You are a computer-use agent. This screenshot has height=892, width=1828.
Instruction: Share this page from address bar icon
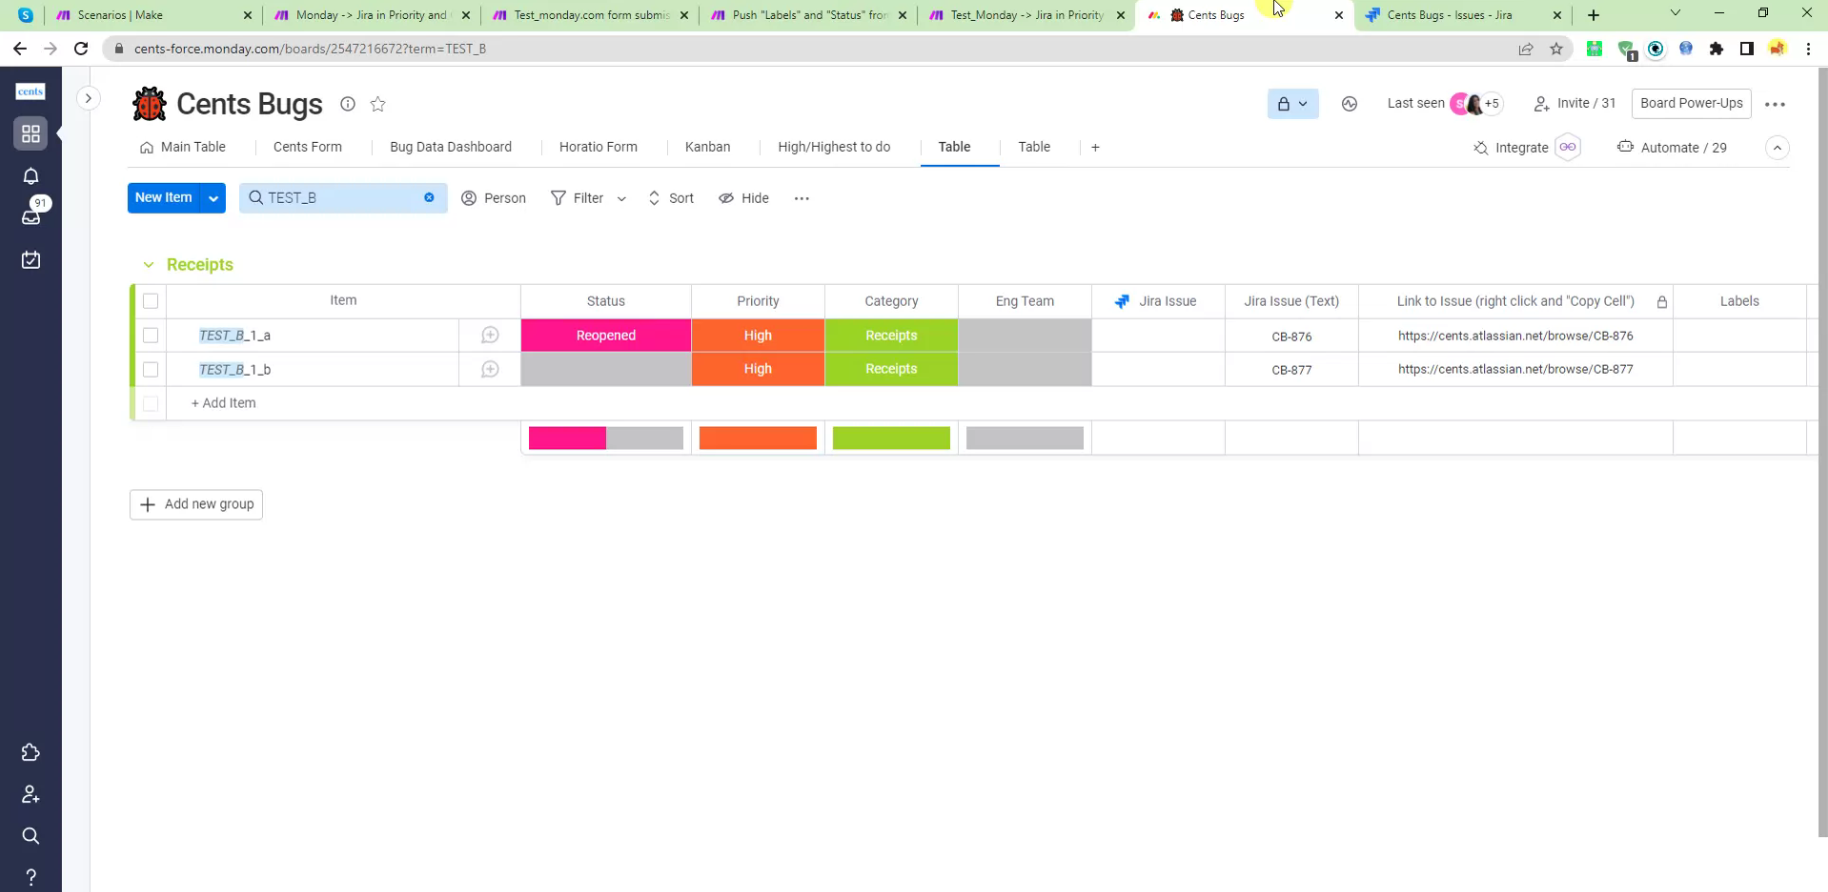(1525, 48)
